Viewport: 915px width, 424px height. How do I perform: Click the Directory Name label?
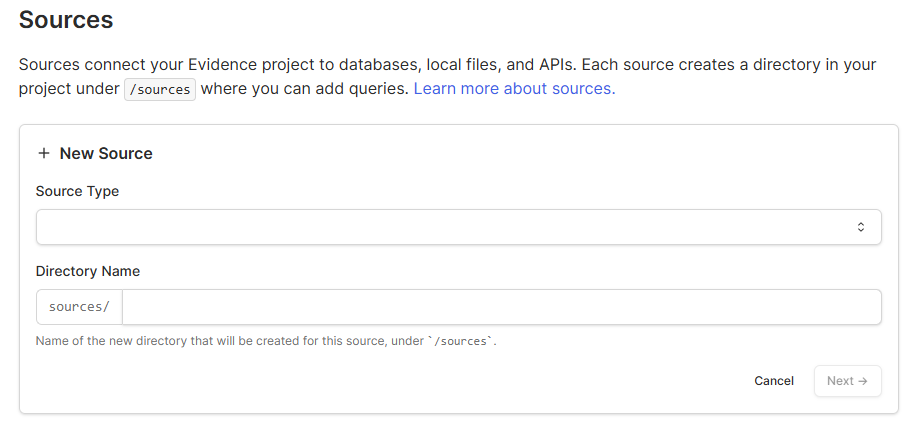coord(88,271)
